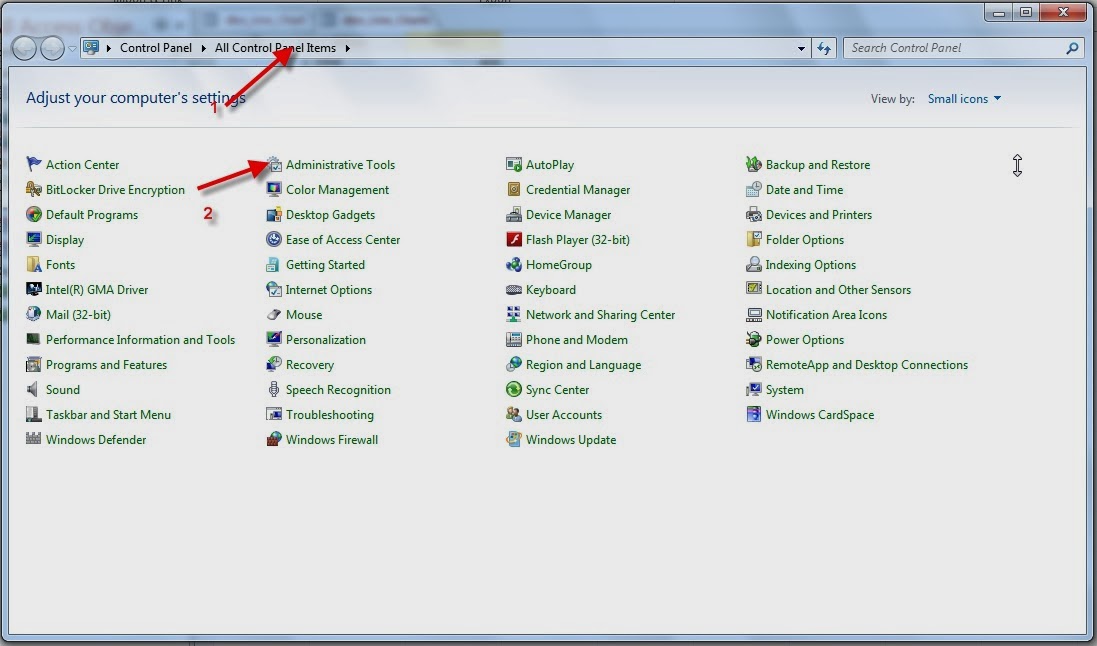The height and width of the screenshot is (646, 1097).
Task: Click the Default Programs icon
Action: click(33, 214)
